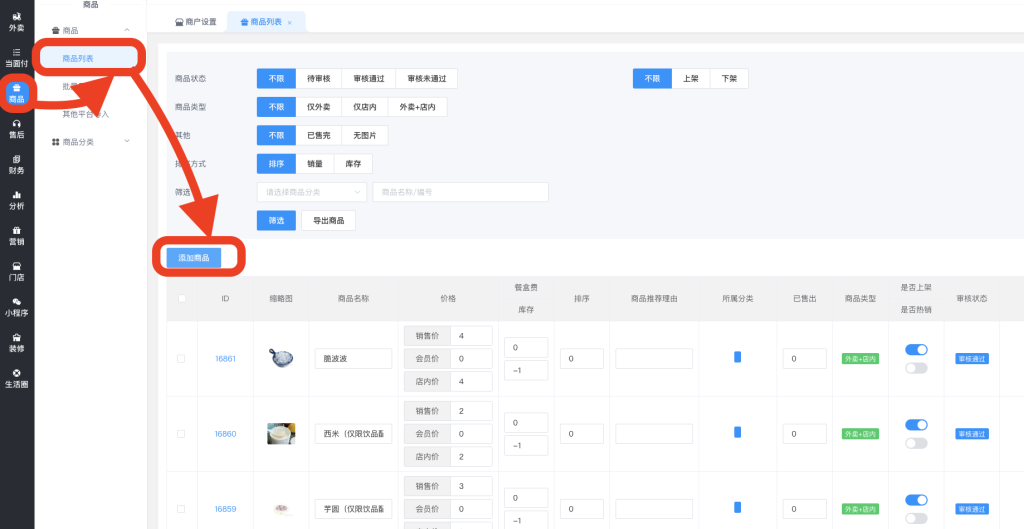Click the blue category swatch for 脆波波
Image resolution: width=1024 pixels, height=529 pixels.
tap(738, 357)
